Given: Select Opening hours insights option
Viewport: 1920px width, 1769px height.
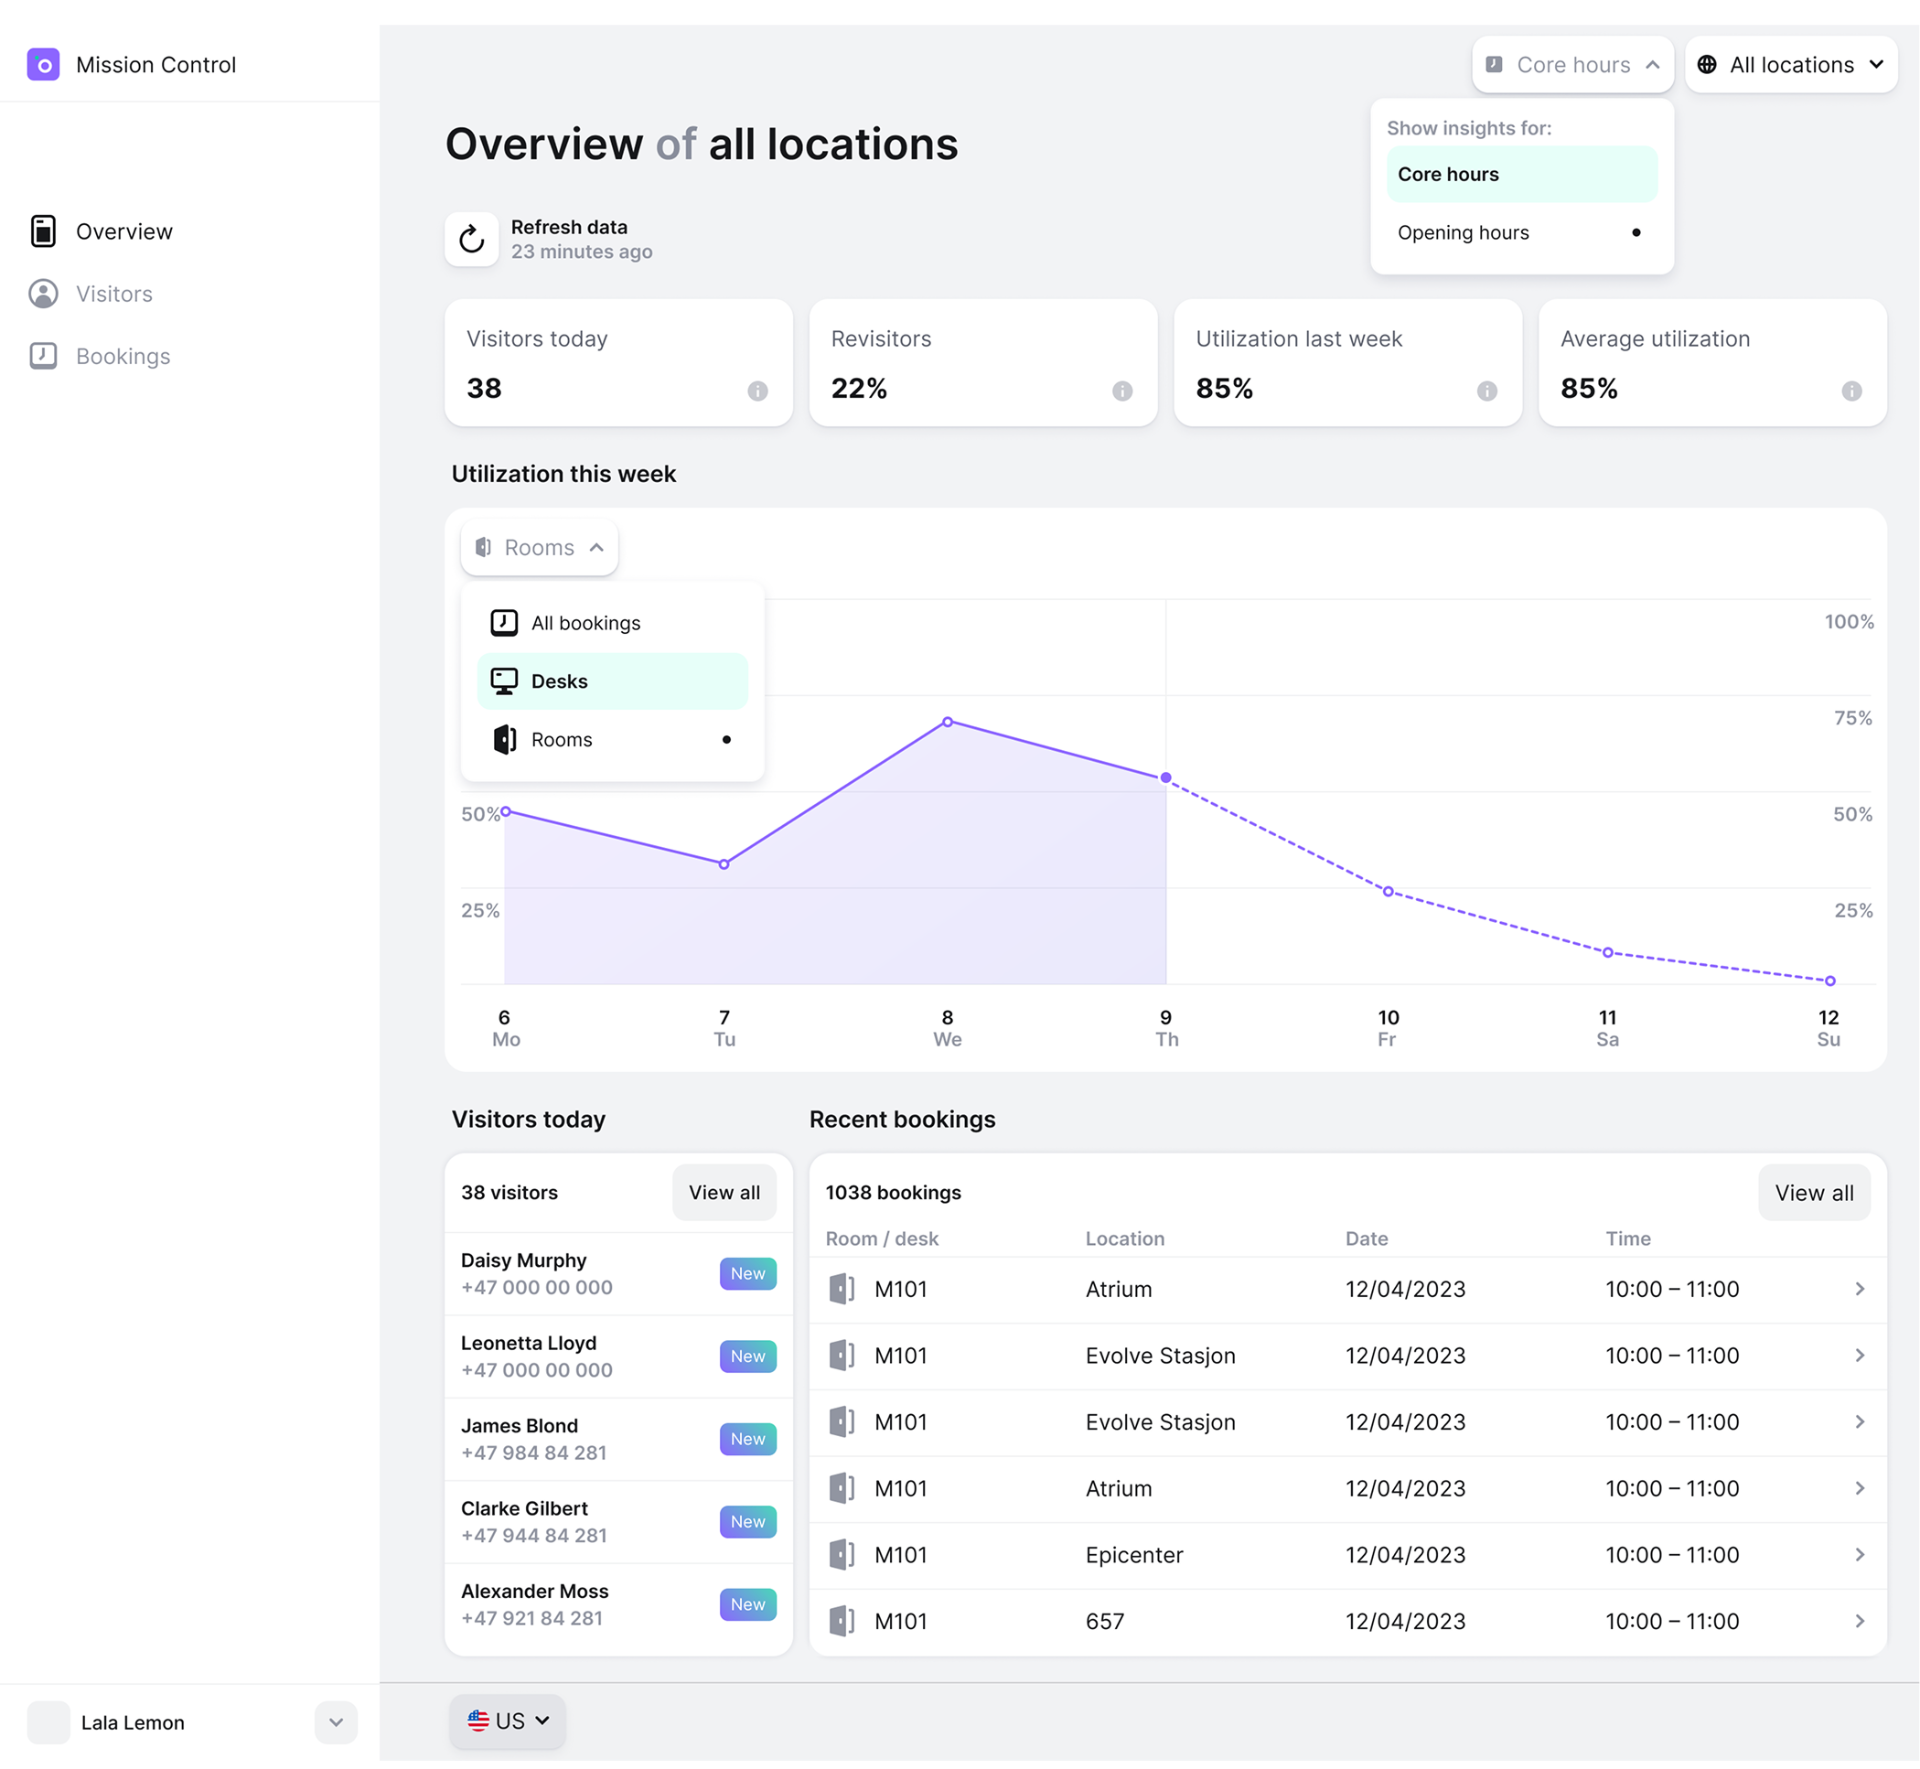Looking at the screenshot, I should [1521, 232].
